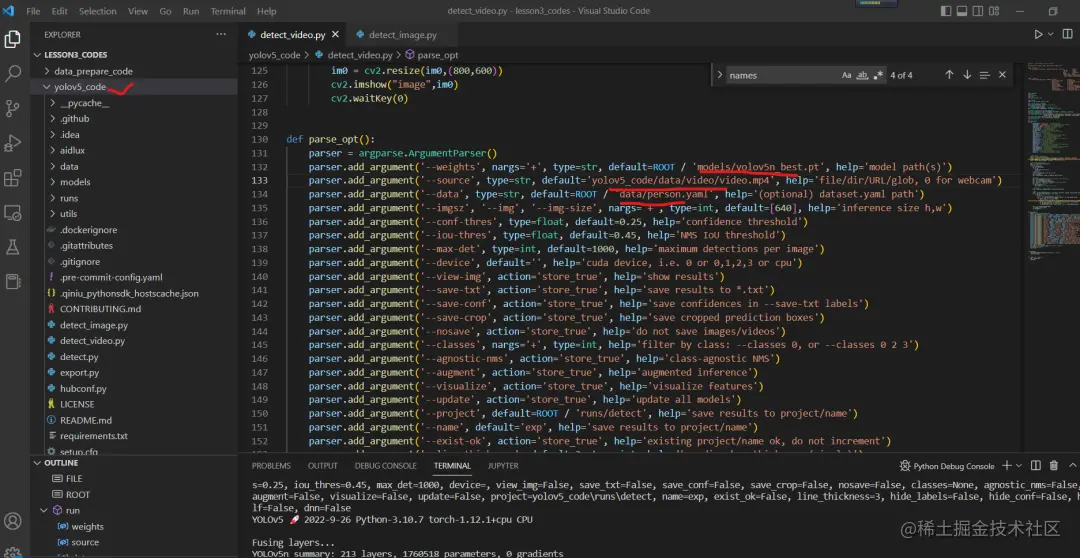The width and height of the screenshot is (1080, 558).
Task: Open Run and Debug view
Action: [12, 143]
